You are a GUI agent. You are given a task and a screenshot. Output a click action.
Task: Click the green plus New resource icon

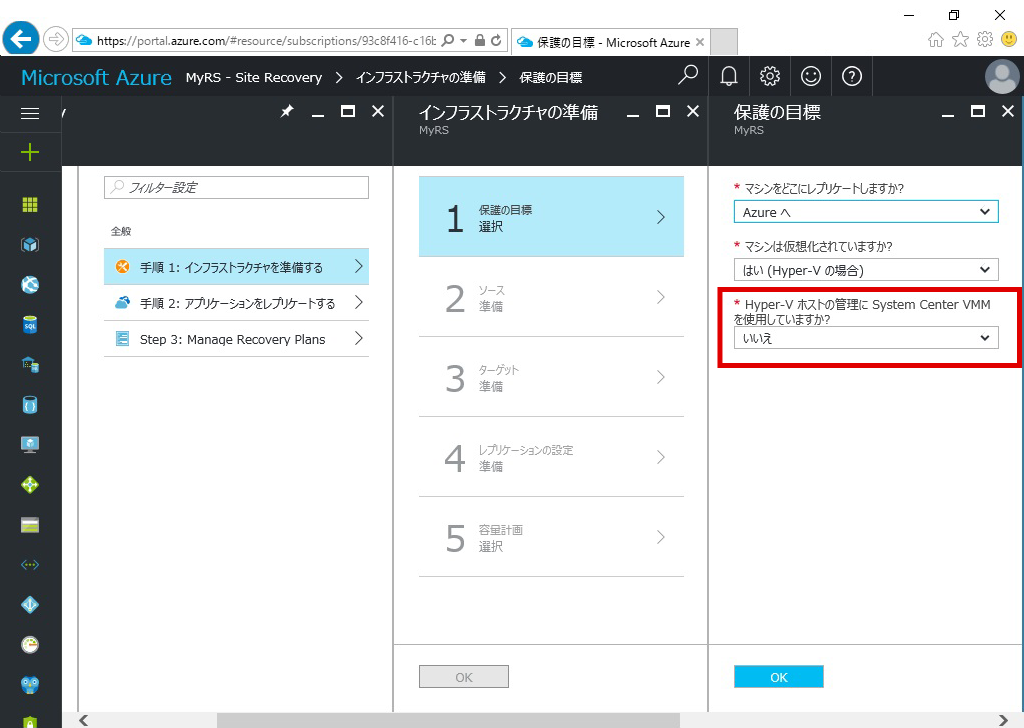[x=30, y=152]
